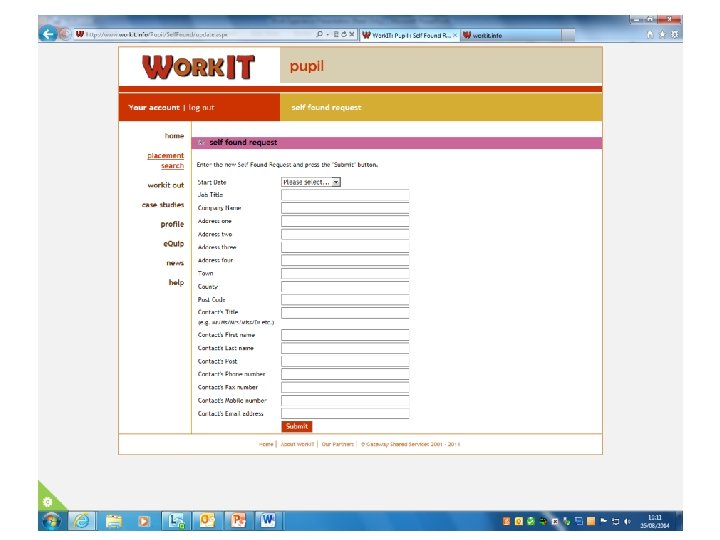Click the Post Code input field
Screen dimensions: 720x540
pyautogui.click(x=345, y=299)
